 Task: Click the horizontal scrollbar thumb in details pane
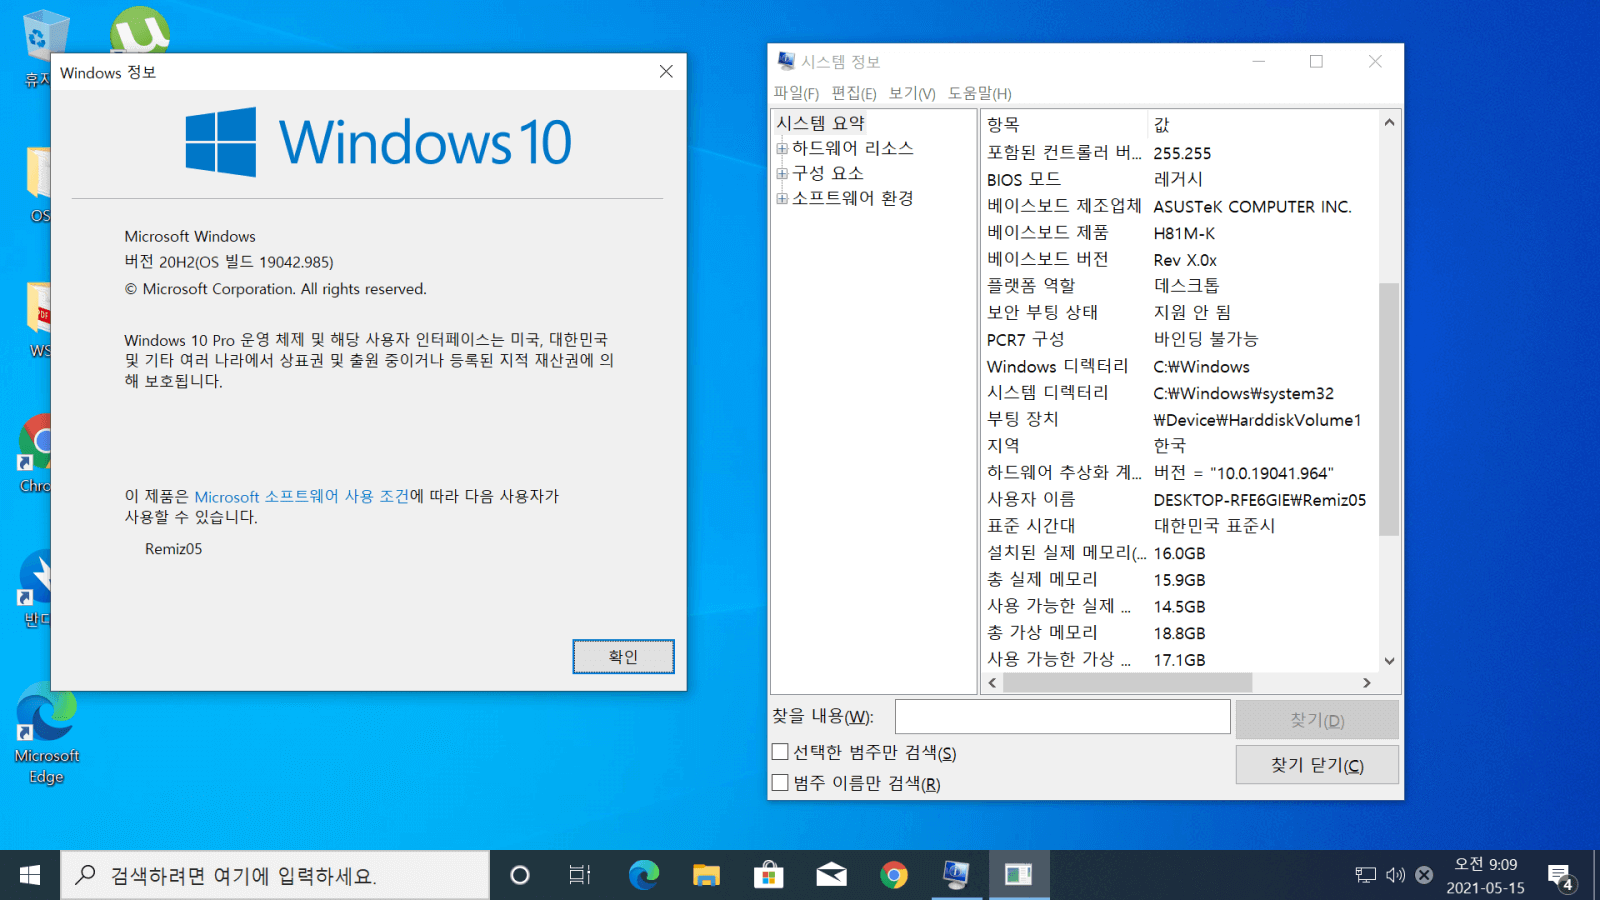click(x=1127, y=683)
